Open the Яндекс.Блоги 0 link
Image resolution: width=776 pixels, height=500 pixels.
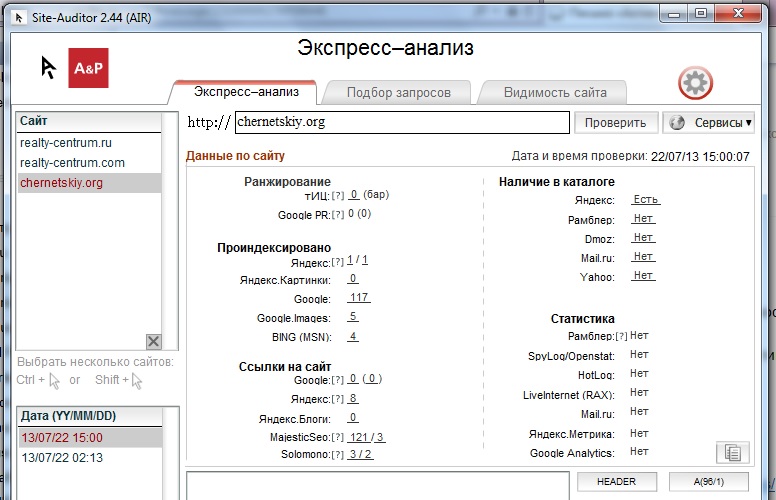click(352, 417)
